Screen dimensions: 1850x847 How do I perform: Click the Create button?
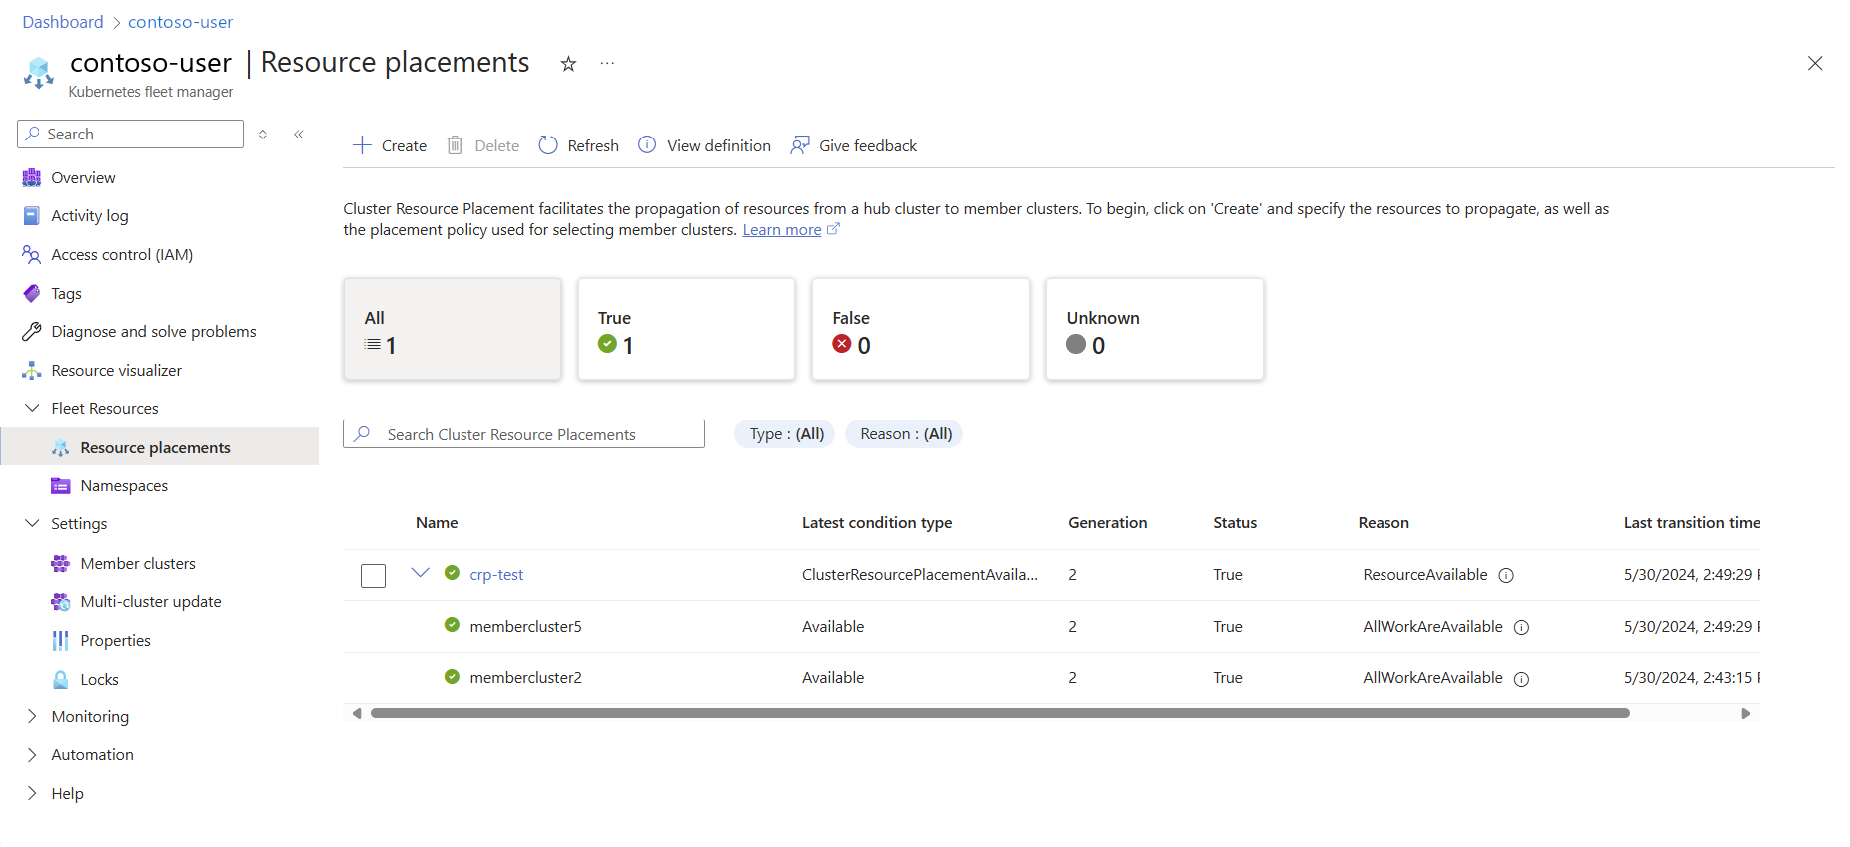390,145
